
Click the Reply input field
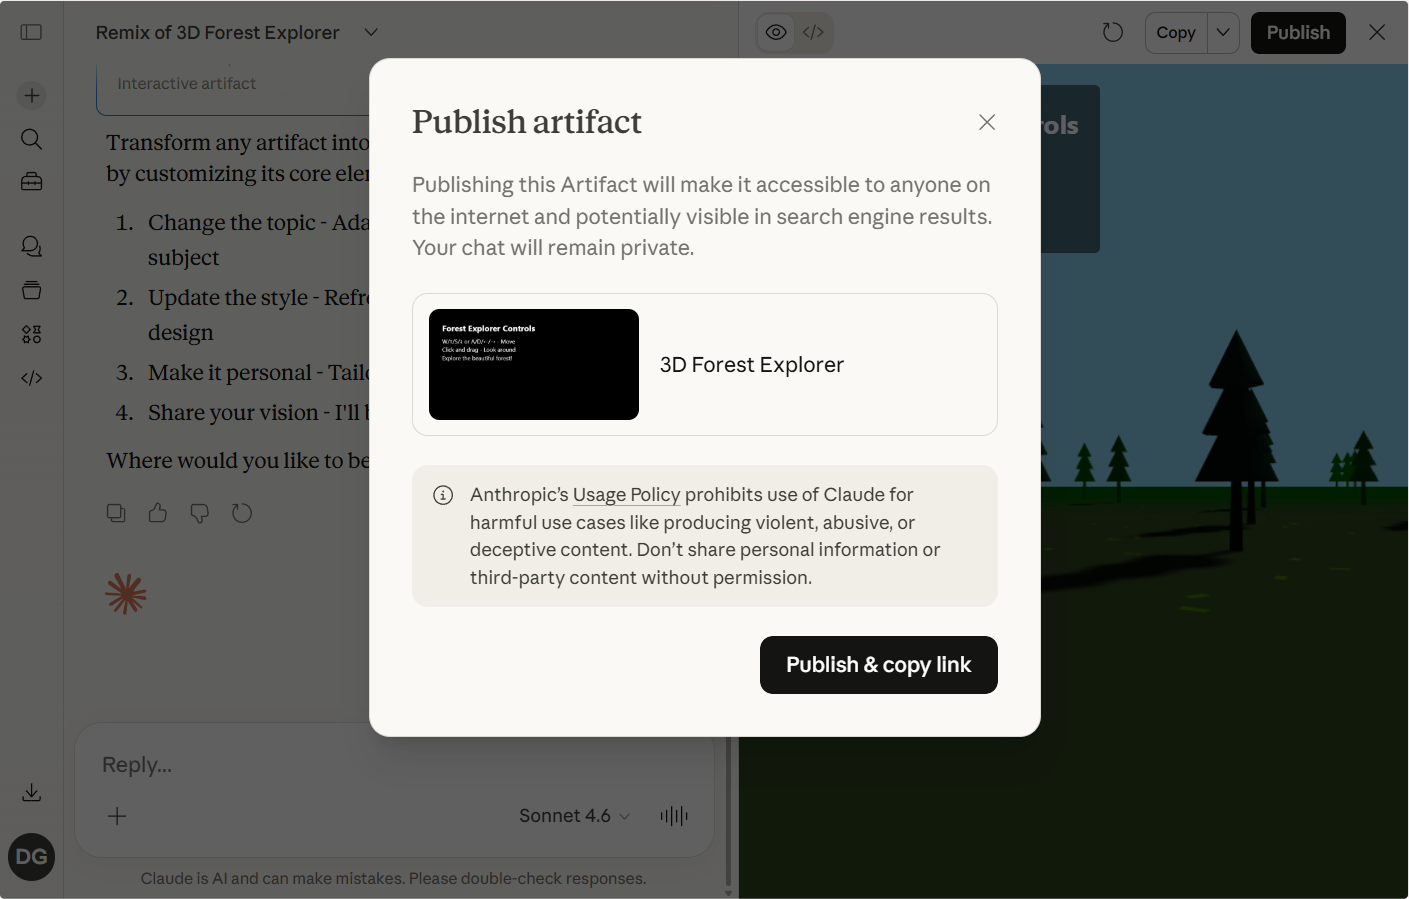pyautogui.click(x=395, y=765)
